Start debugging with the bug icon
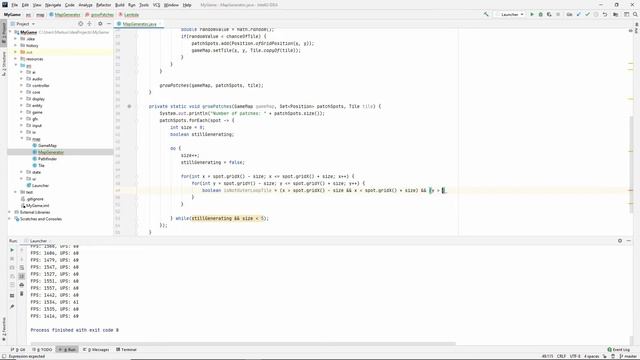Image resolution: width=640 pixels, height=360 pixels. coord(540,15)
